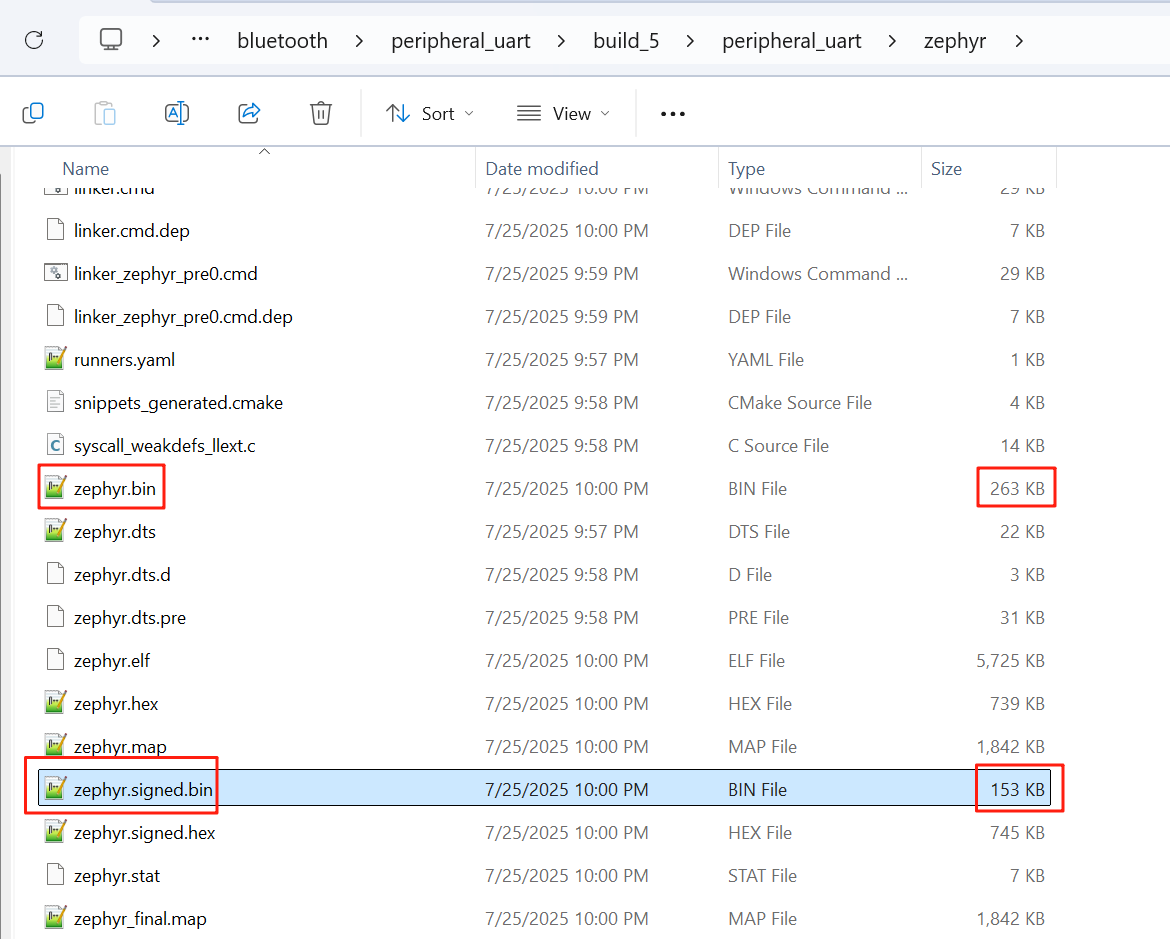Select the zephyr.map file icon
The image size is (1170, 939).
(55, 746)
